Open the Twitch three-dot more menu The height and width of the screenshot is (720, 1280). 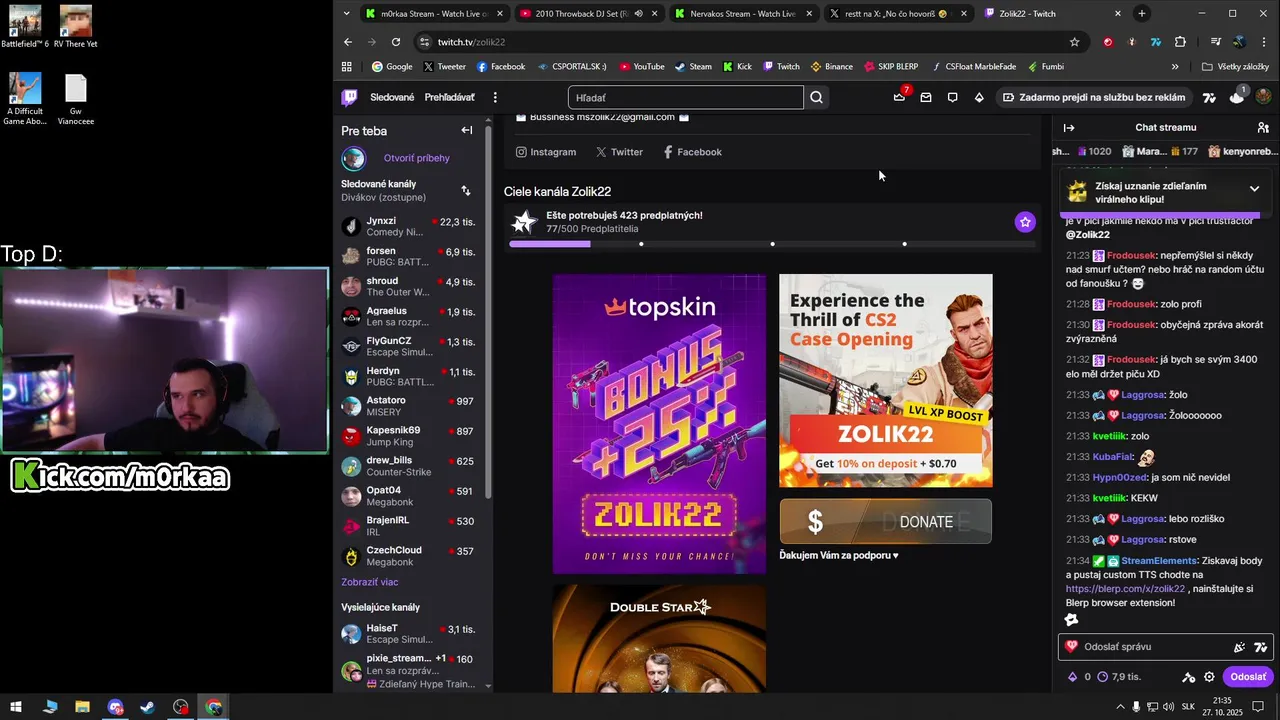(495, 97)
